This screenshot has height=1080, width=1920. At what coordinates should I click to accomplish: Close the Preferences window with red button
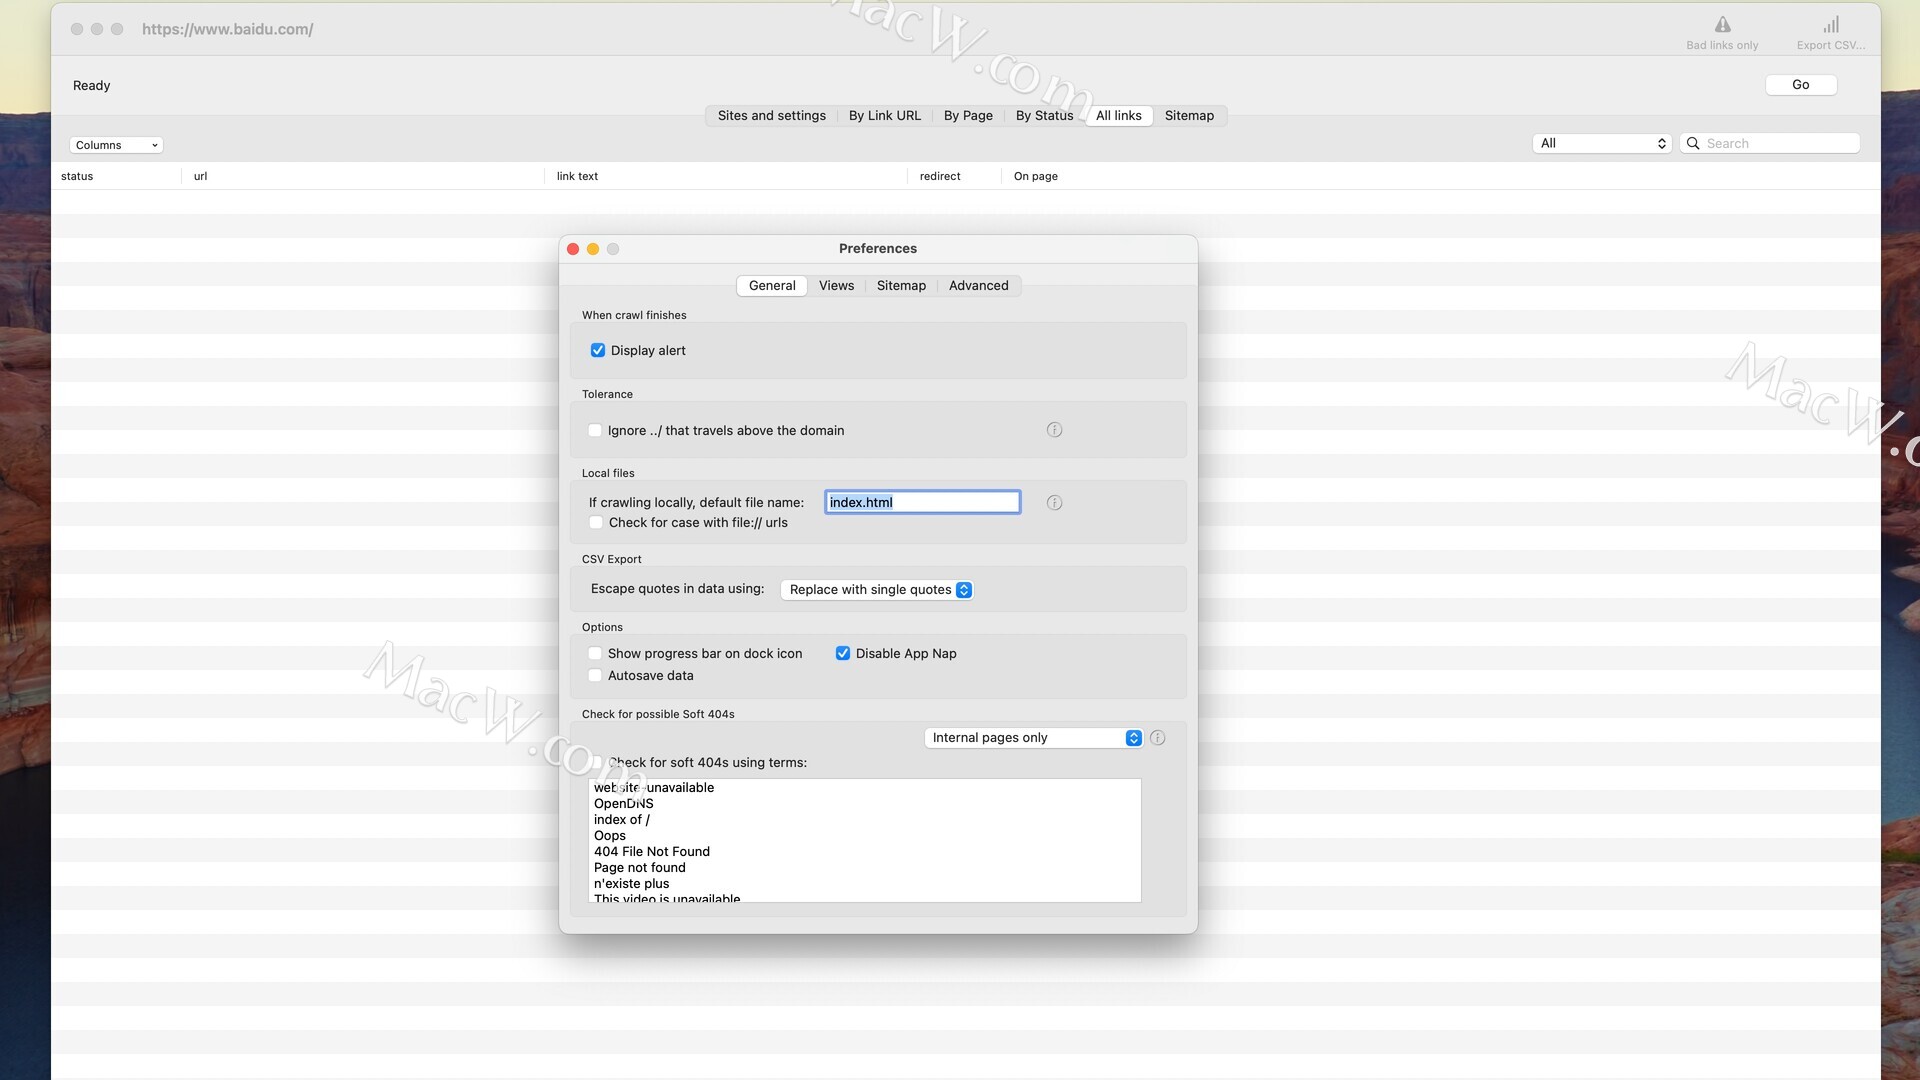point(573,249)
